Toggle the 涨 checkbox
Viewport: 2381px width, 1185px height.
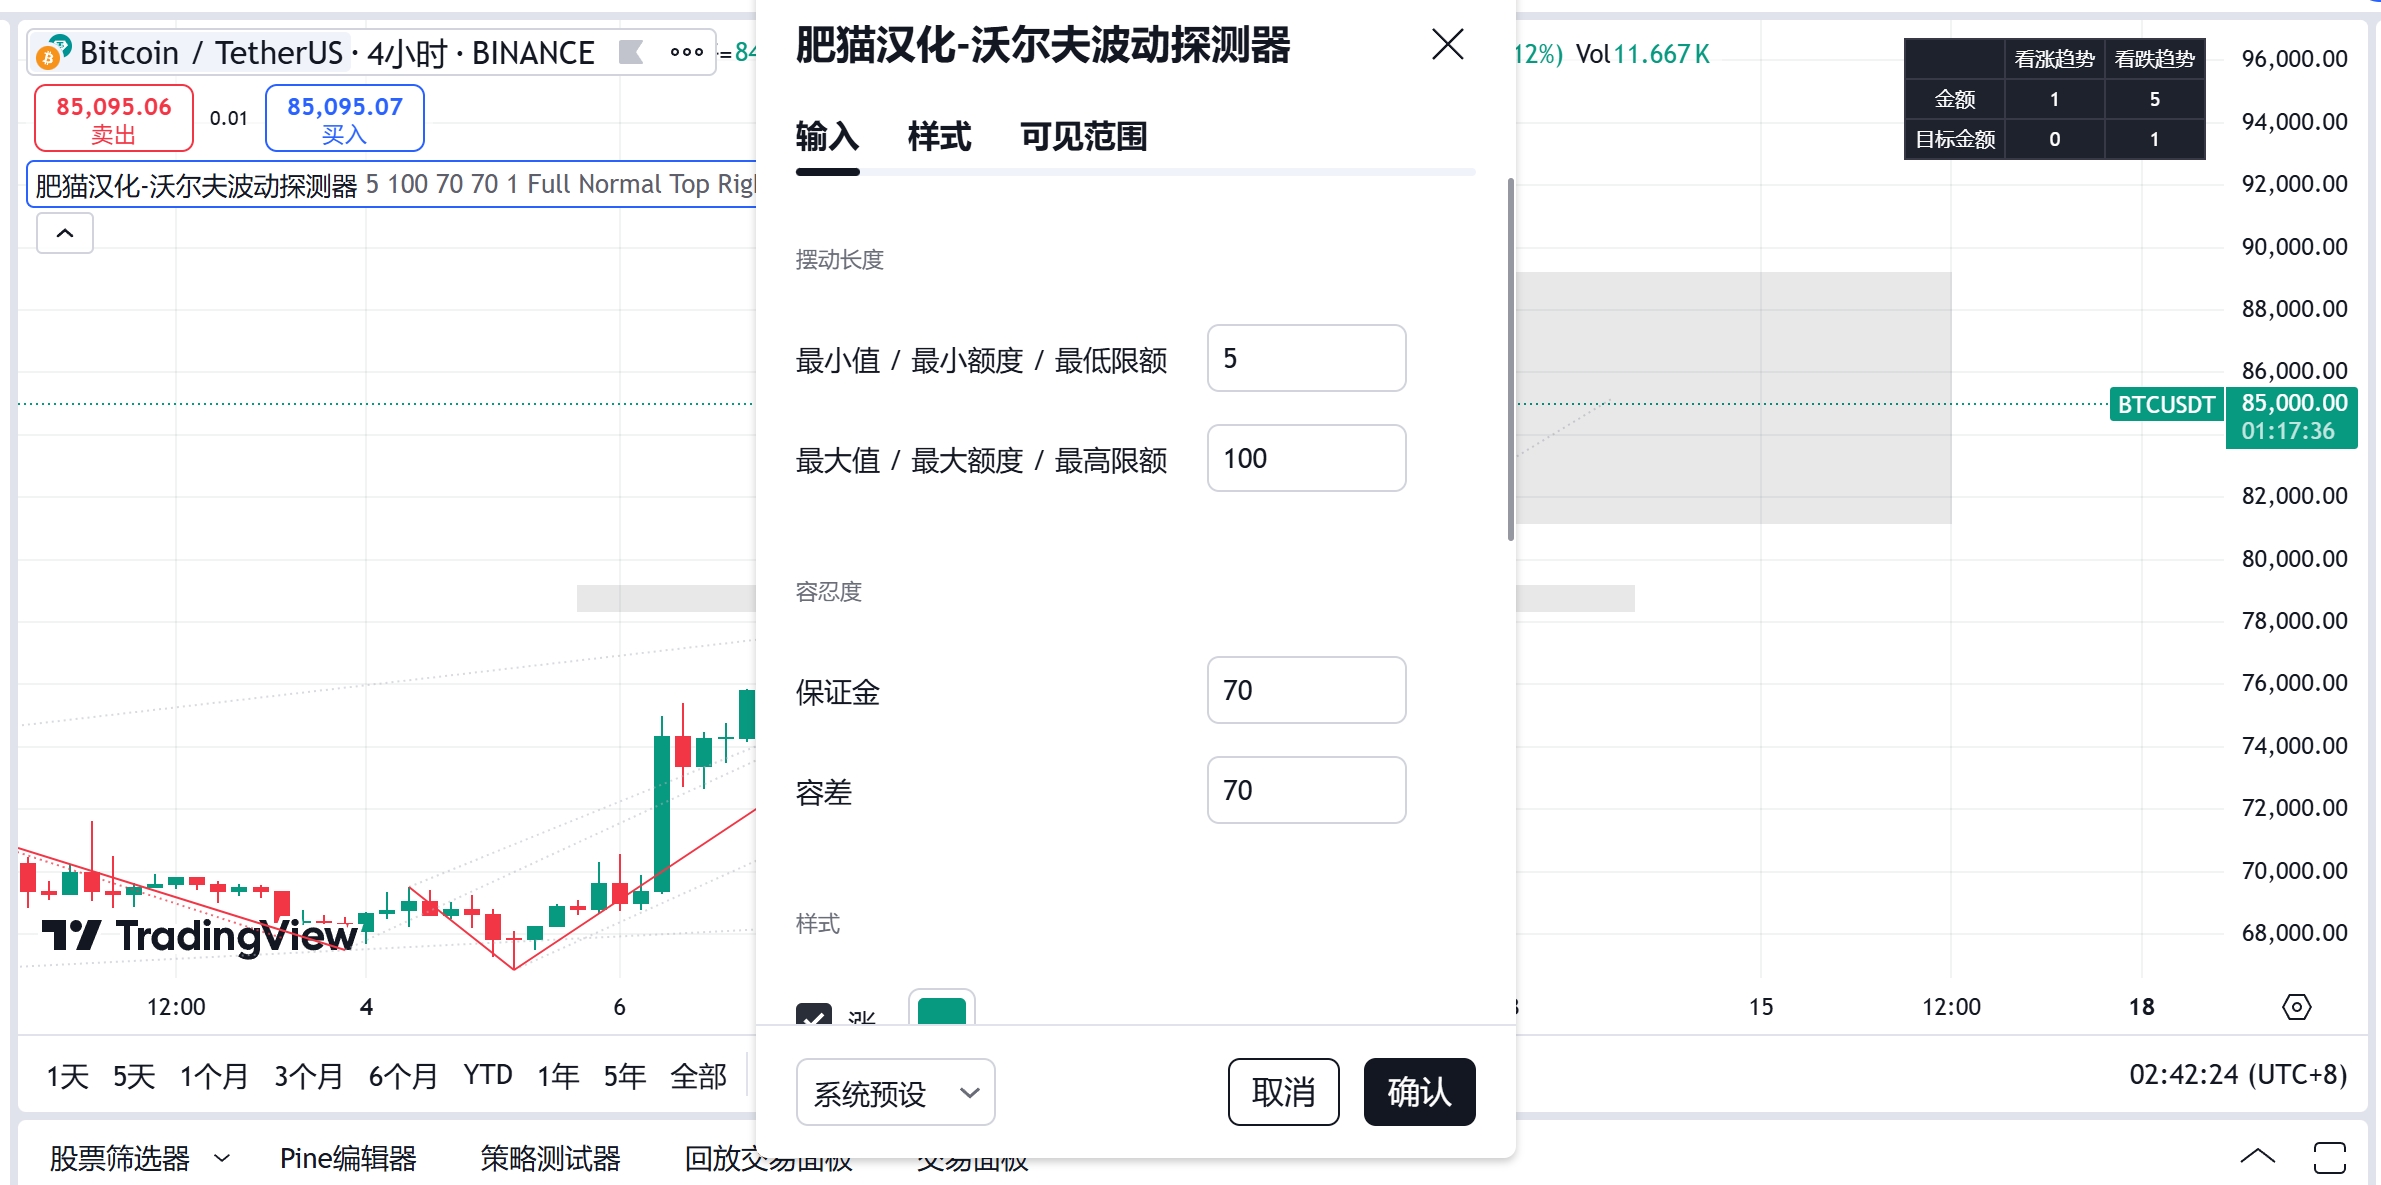tap(814, 1014)
